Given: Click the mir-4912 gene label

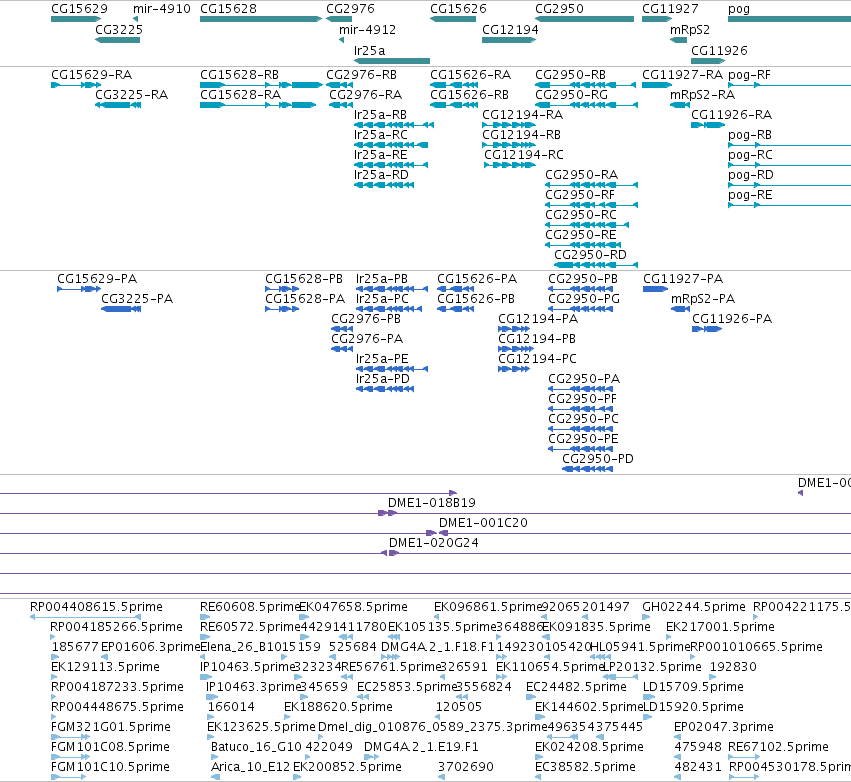Looking at the screenshot, I should [x=367, y=29].
